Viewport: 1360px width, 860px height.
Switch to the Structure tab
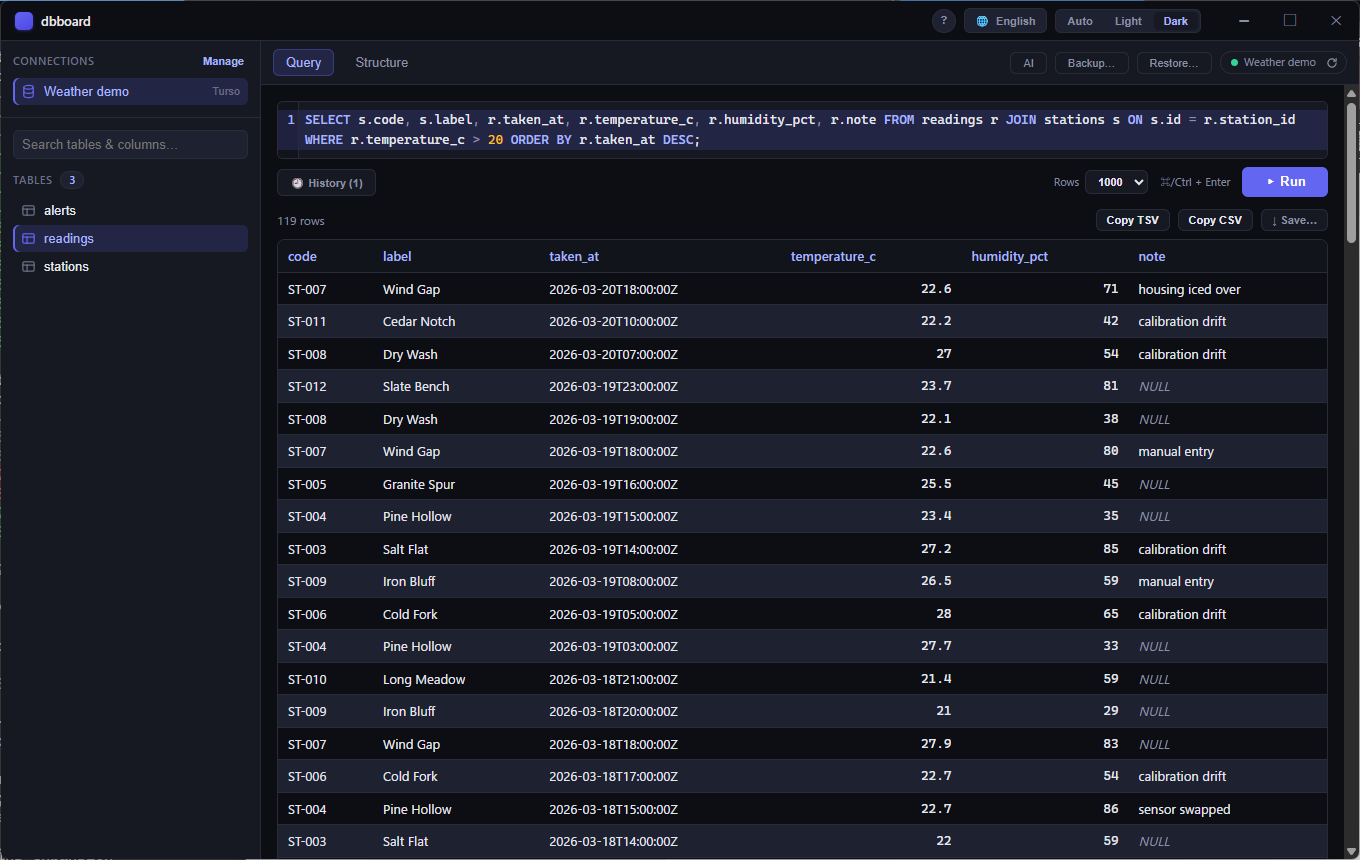click(x=382, y=62)
